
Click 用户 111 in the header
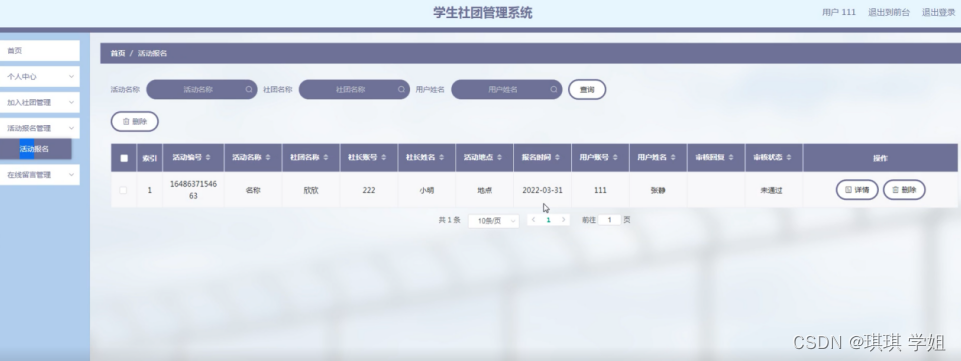tap(838, 12)
